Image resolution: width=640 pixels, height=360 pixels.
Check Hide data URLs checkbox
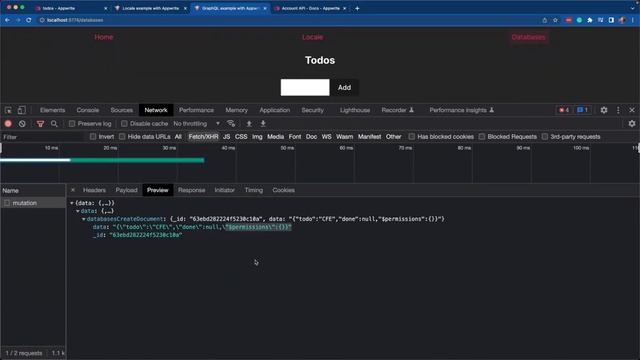pos(122,137)
